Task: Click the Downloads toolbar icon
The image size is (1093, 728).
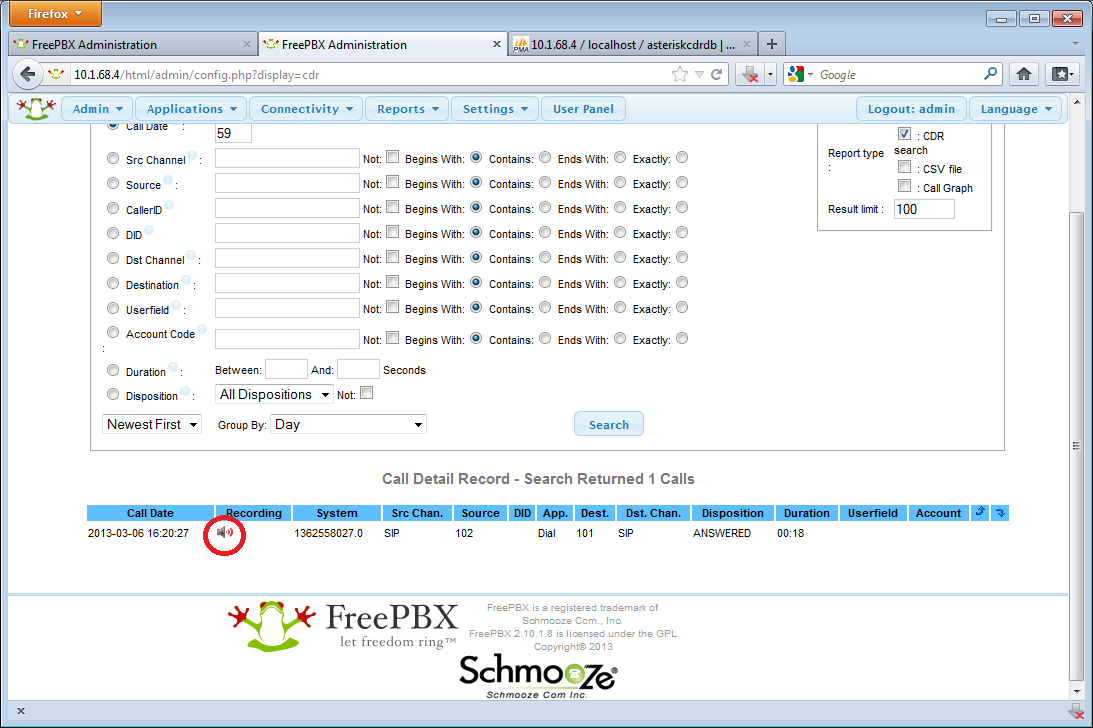Action: (x=750, y=74)
